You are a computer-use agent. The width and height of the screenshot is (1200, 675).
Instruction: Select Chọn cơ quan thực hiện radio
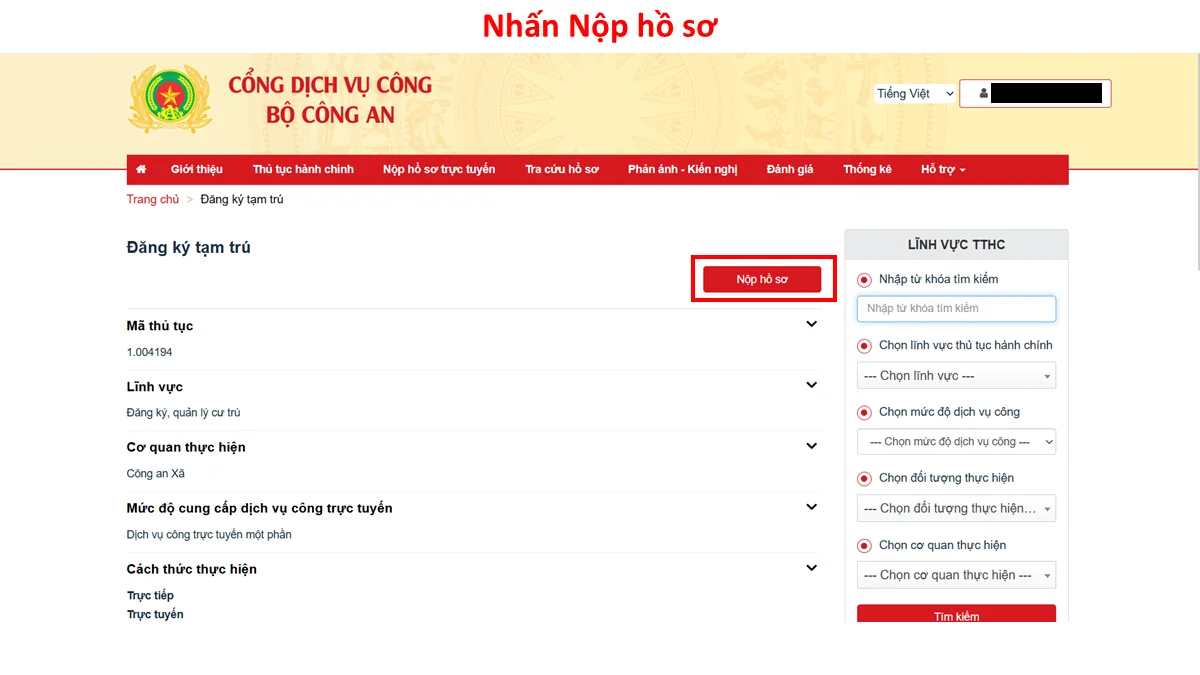click(x=864, y=546)
